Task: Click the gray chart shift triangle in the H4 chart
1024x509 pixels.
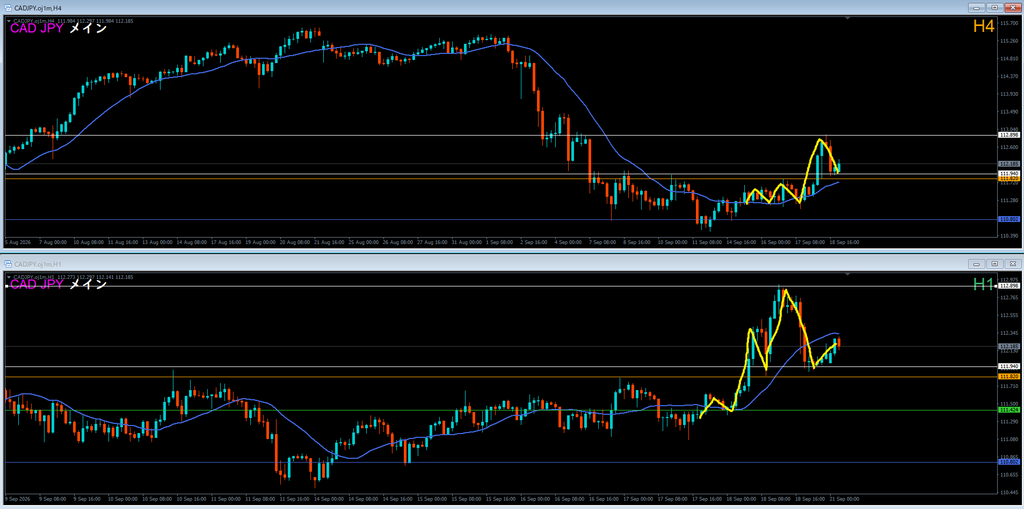Action: point(848,20)
